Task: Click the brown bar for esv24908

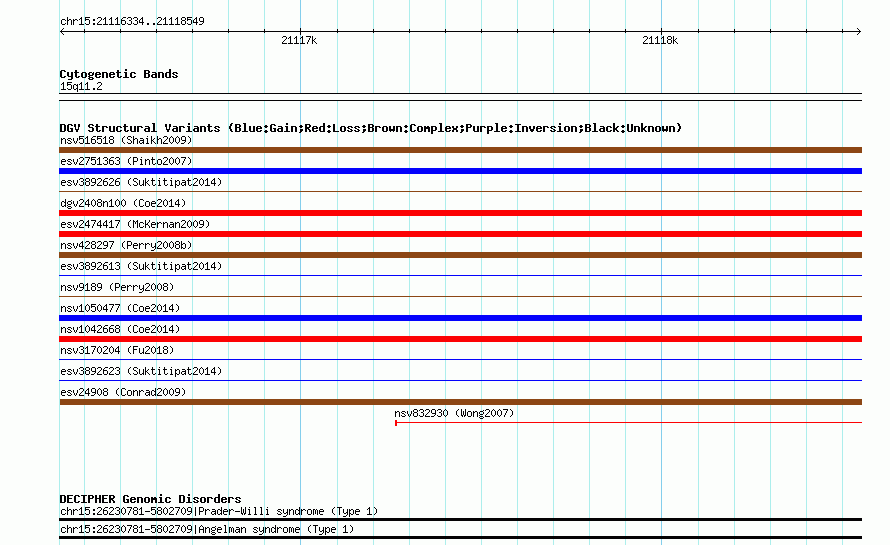Action: [460, 402]
